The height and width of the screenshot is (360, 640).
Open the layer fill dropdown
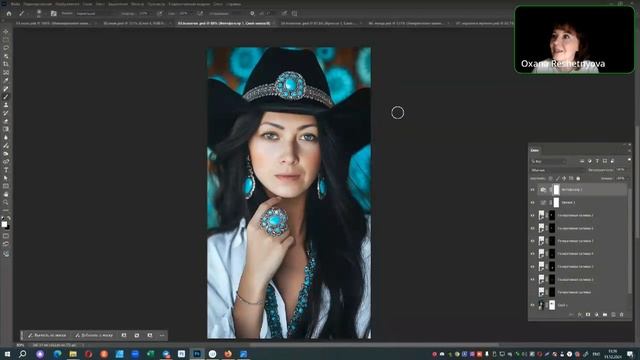tap(621, 178)
